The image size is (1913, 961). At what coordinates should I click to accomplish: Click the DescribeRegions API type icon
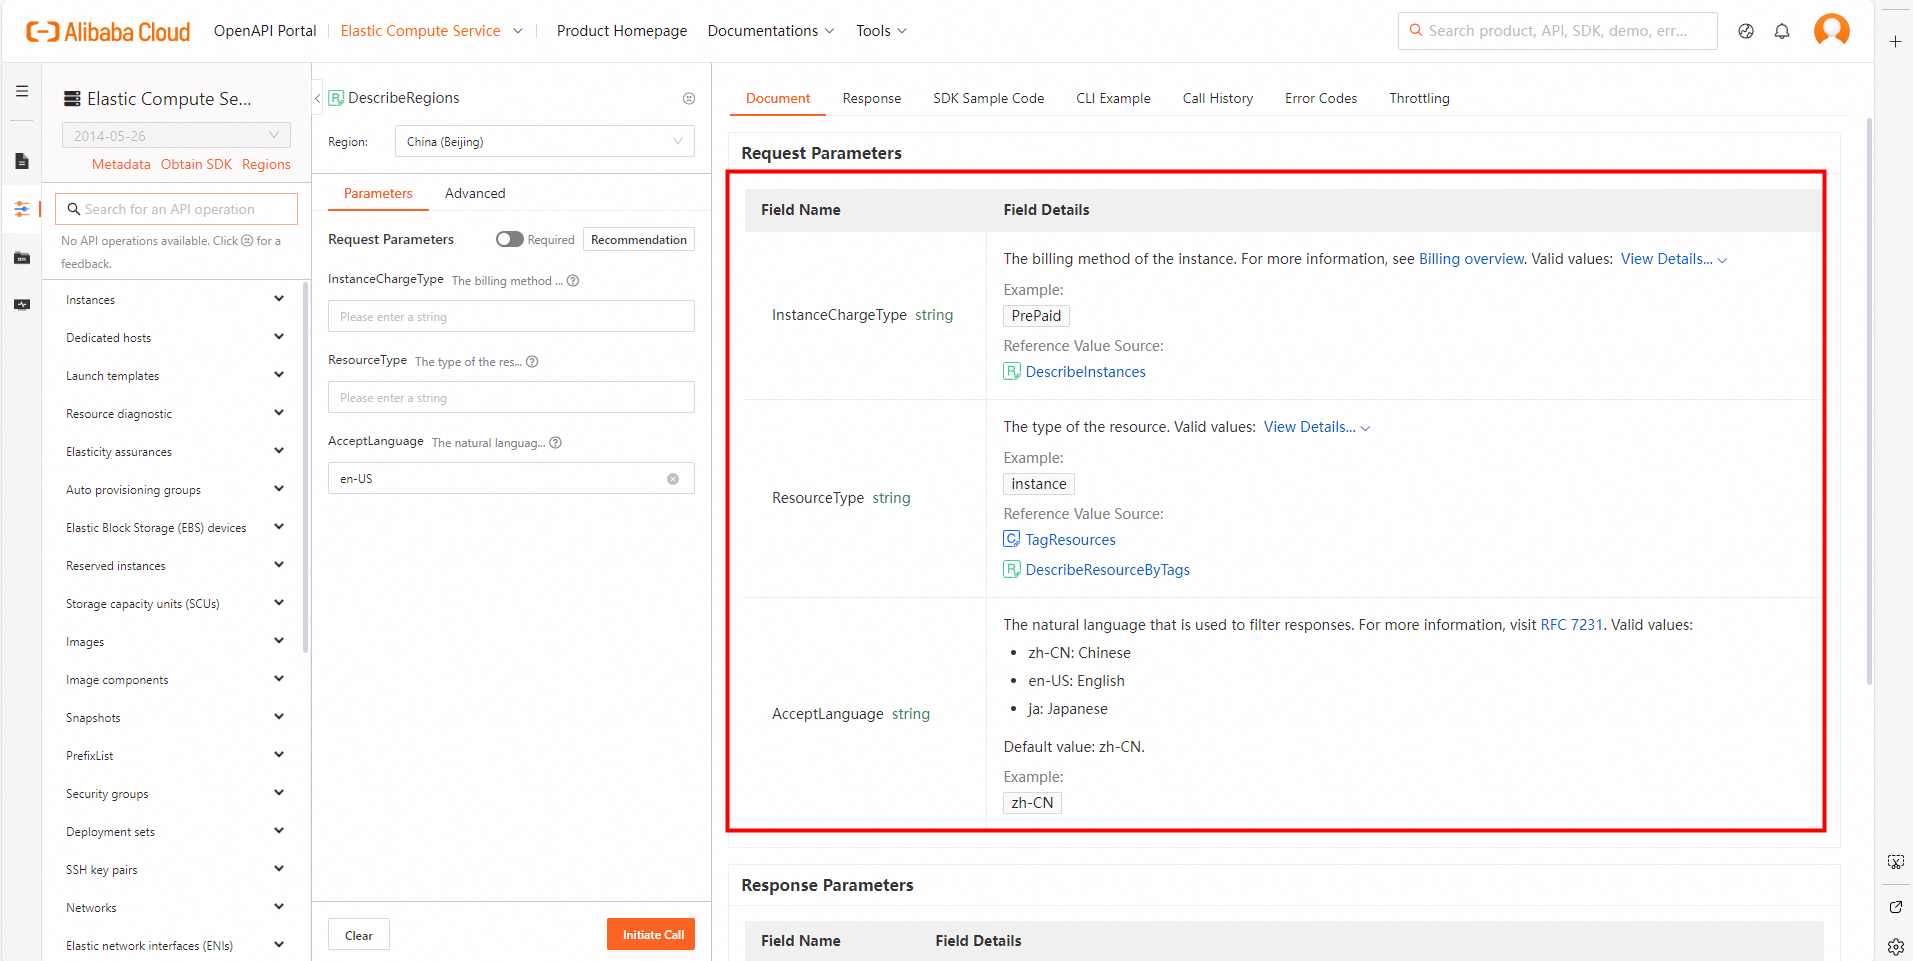click(x=337, y=98)
